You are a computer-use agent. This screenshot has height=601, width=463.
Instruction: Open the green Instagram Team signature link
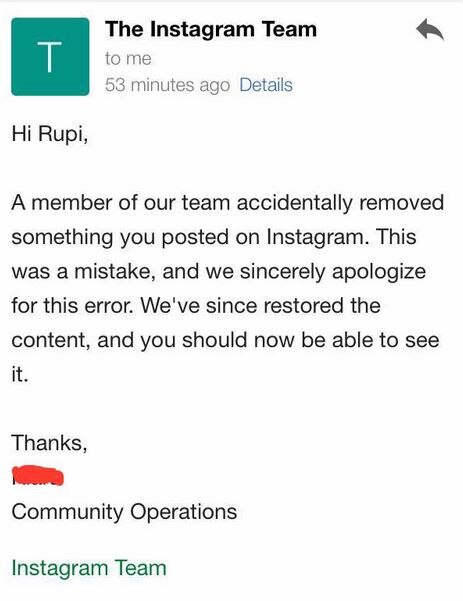pos(89,568)
